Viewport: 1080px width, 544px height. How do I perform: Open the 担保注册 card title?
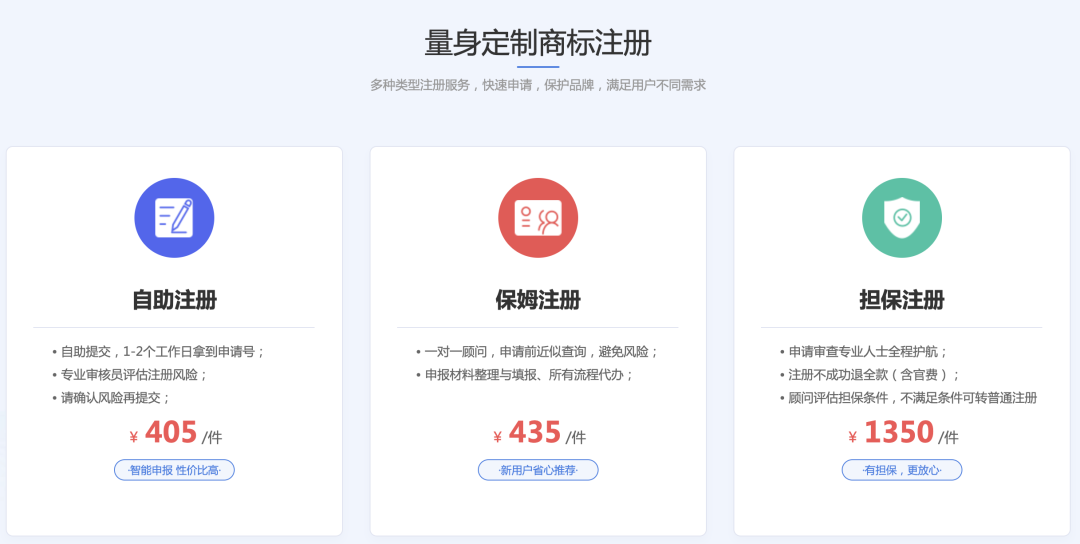(x=902, y=300)
